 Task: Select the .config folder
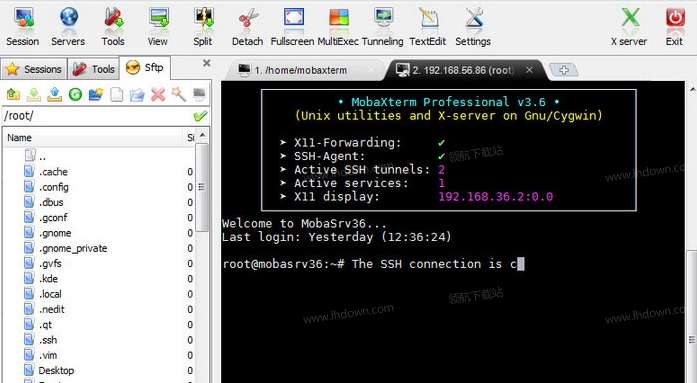(x=47, y=187)
